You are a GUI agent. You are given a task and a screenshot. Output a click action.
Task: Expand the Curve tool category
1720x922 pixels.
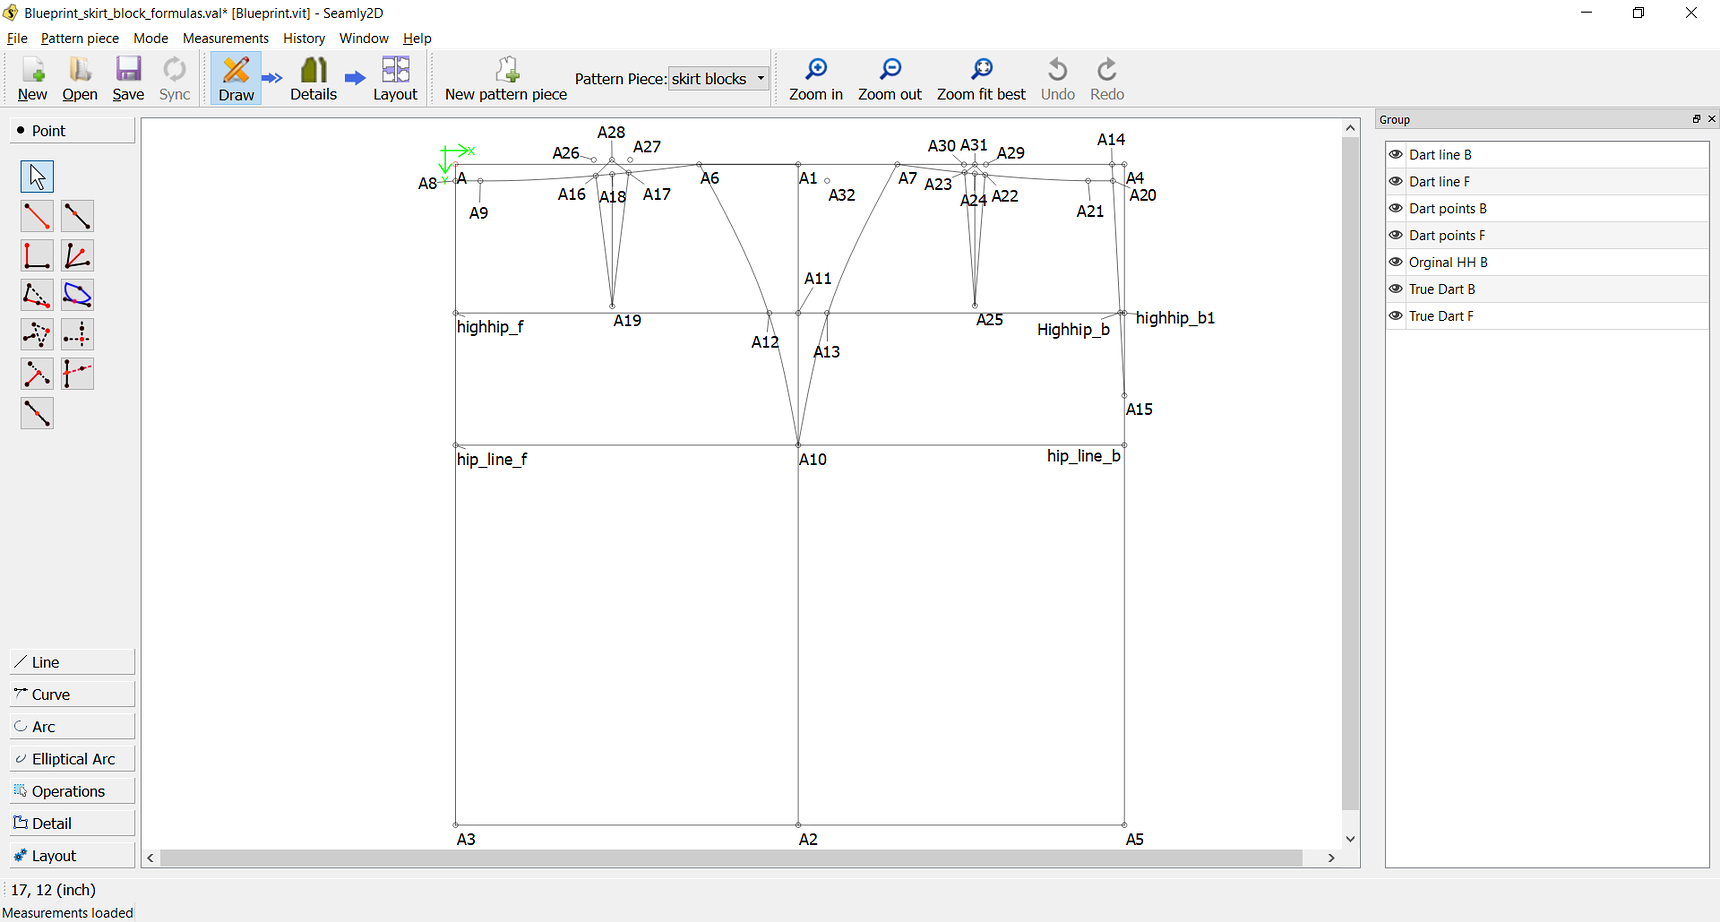(71, 693)
